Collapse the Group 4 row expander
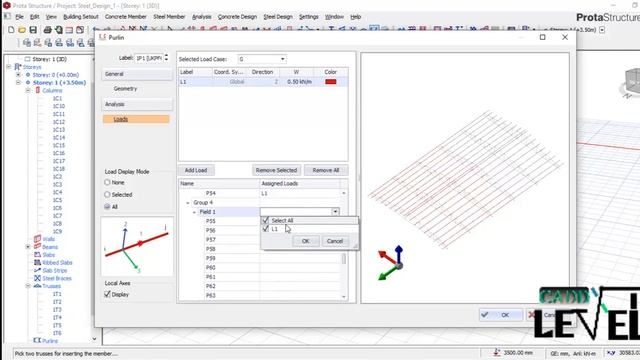Viewport: 640px width, 360px height. coord(188,203)
